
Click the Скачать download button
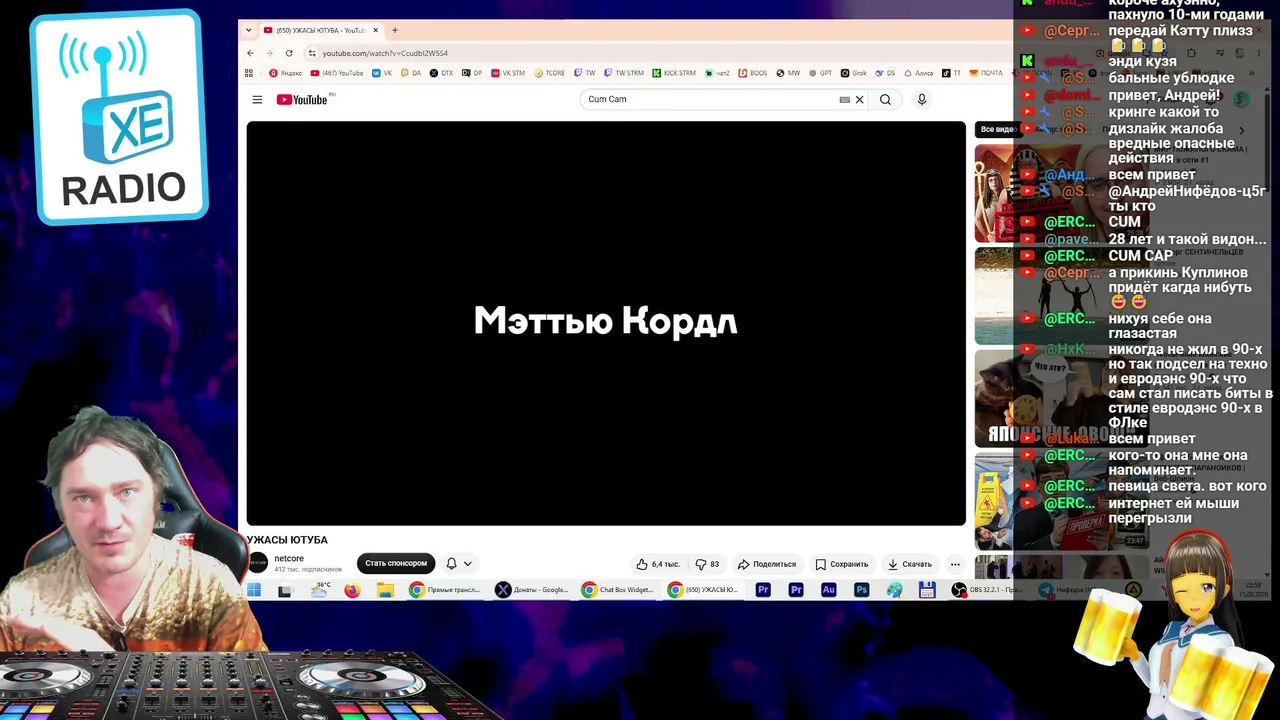[910, 564]
